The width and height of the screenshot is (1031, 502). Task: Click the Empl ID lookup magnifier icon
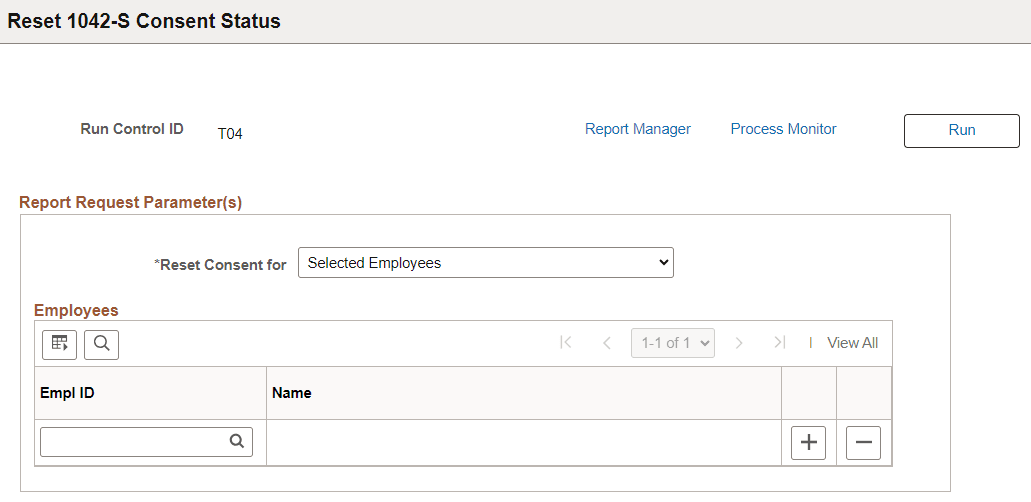pyautogui.click(x=237, y=441)
